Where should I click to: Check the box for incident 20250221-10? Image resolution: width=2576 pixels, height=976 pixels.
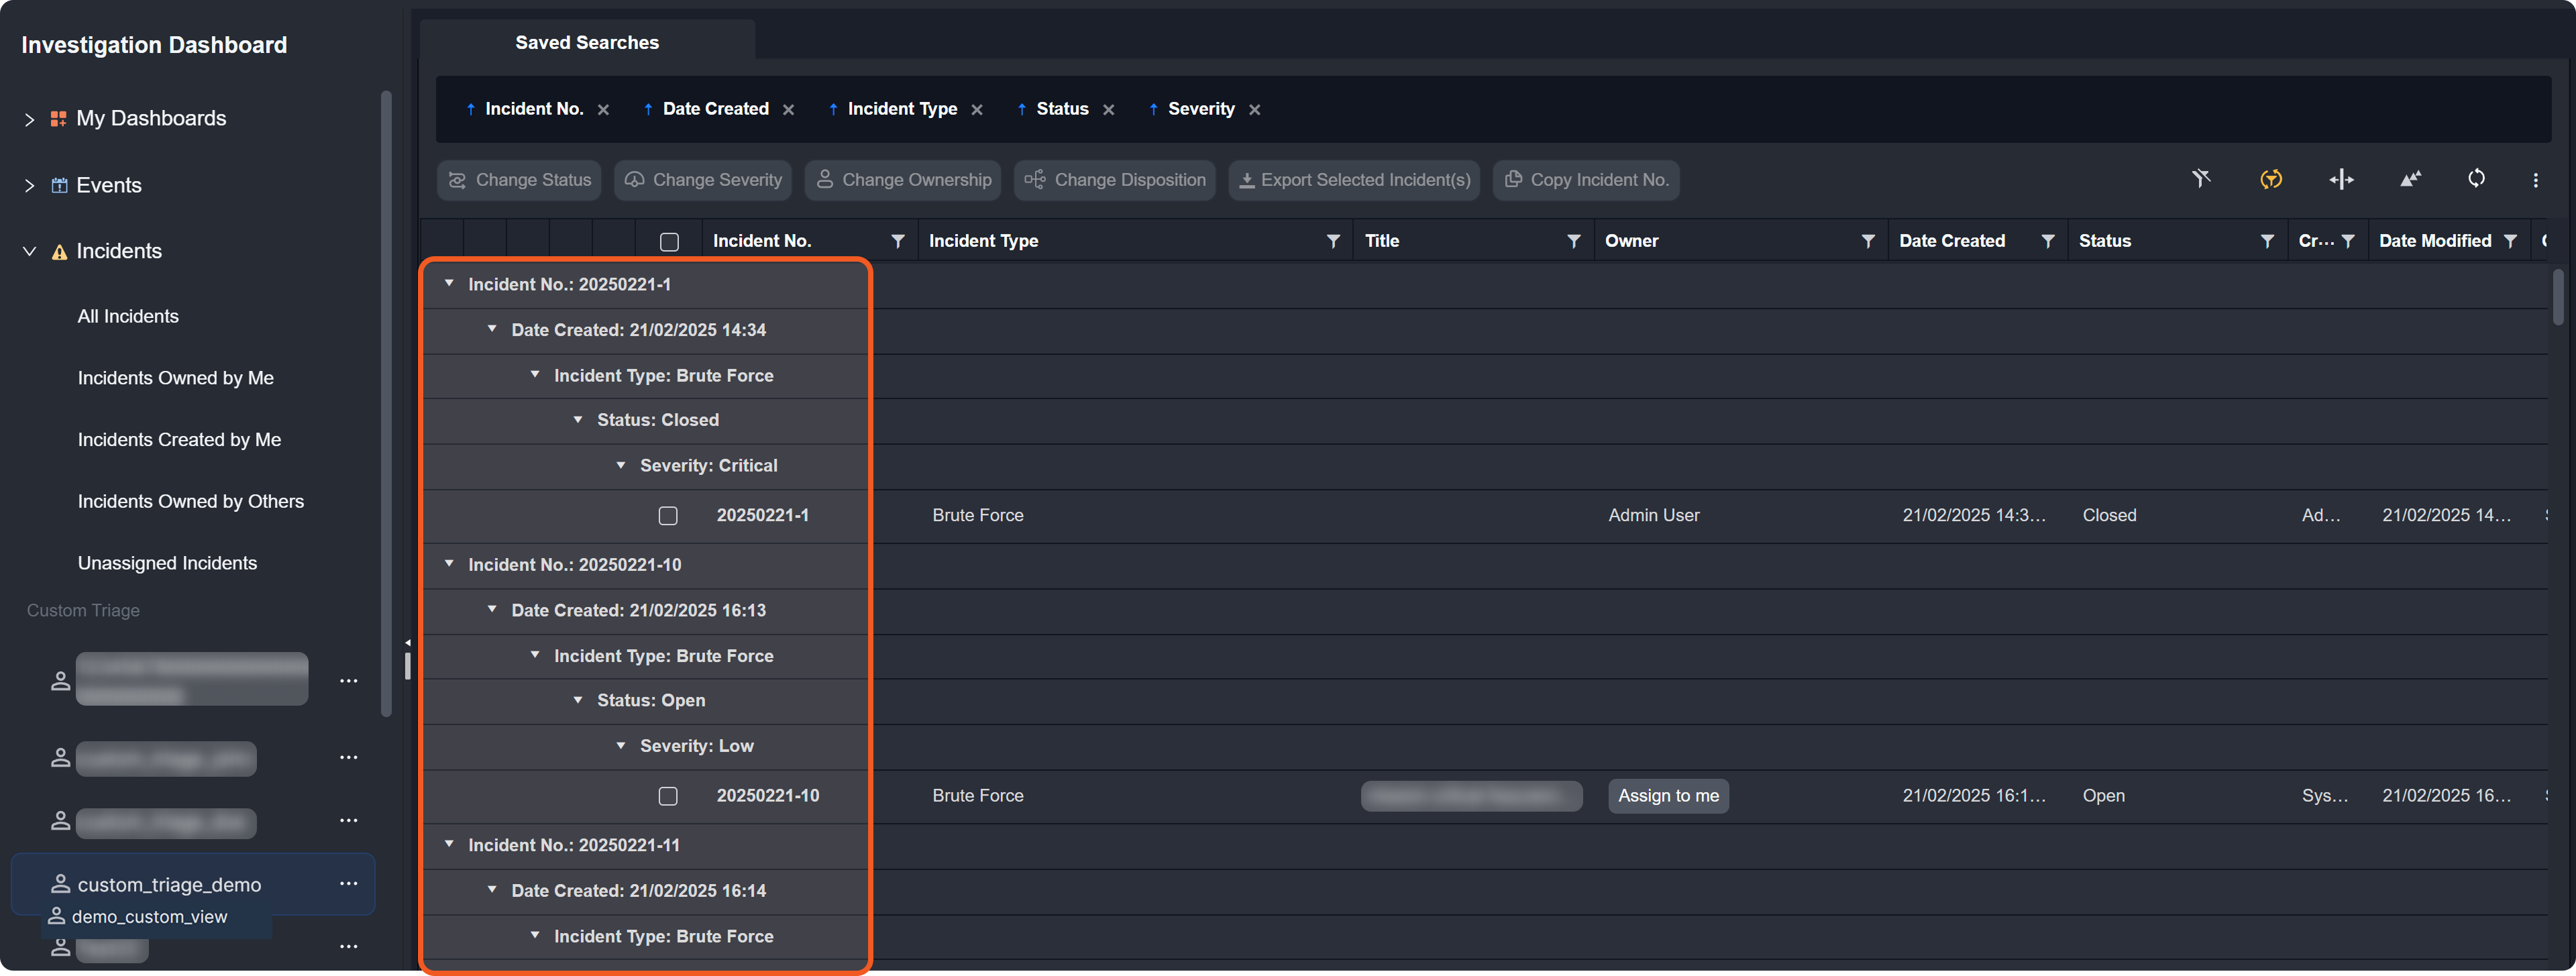click(668, 796)
